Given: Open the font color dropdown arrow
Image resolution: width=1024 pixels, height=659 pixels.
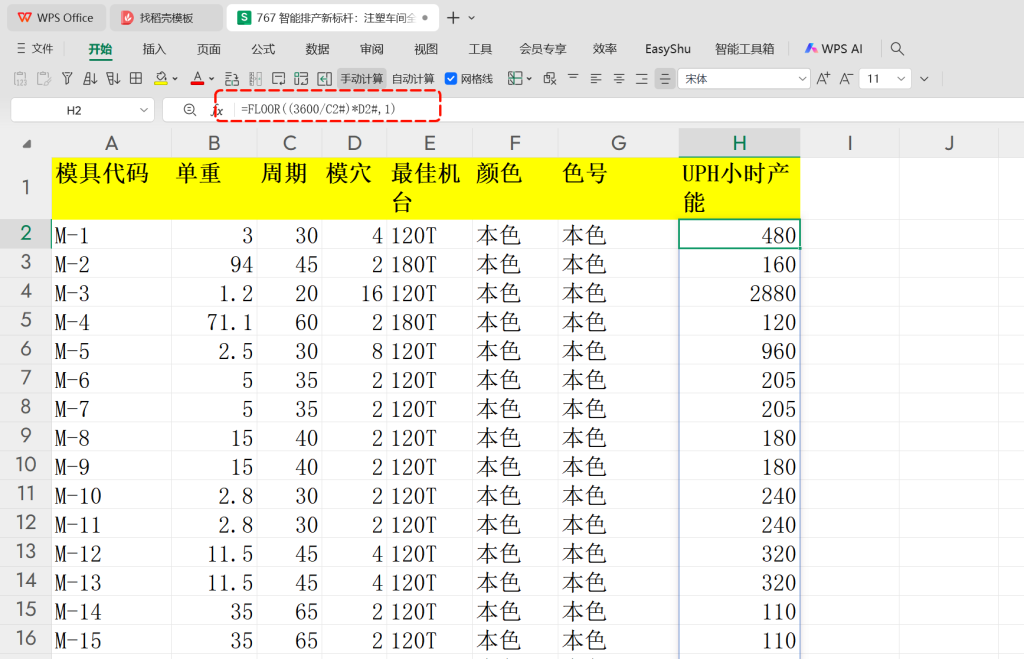Looking at the screenshot, I should click(212, 79).
